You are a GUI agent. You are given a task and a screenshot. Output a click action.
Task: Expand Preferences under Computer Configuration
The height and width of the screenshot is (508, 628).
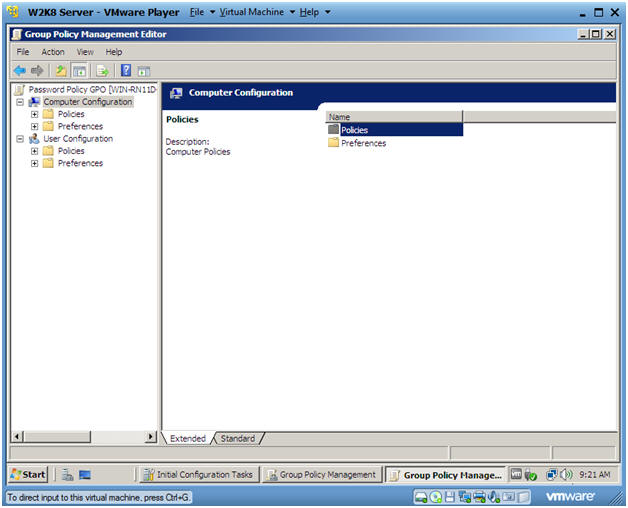[x=34, y=127]
